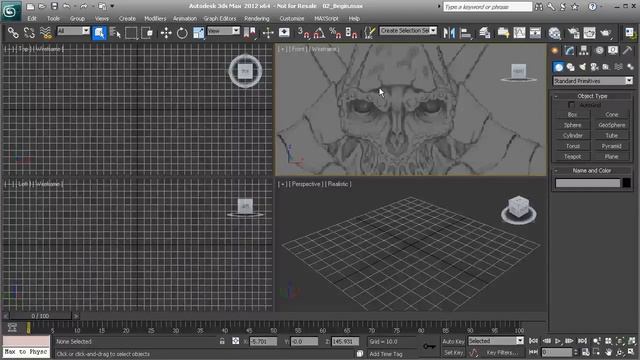This screenshot has height=360, width=640.
Task: Collapse the Object Type rollout
Action: click(592, 96)
